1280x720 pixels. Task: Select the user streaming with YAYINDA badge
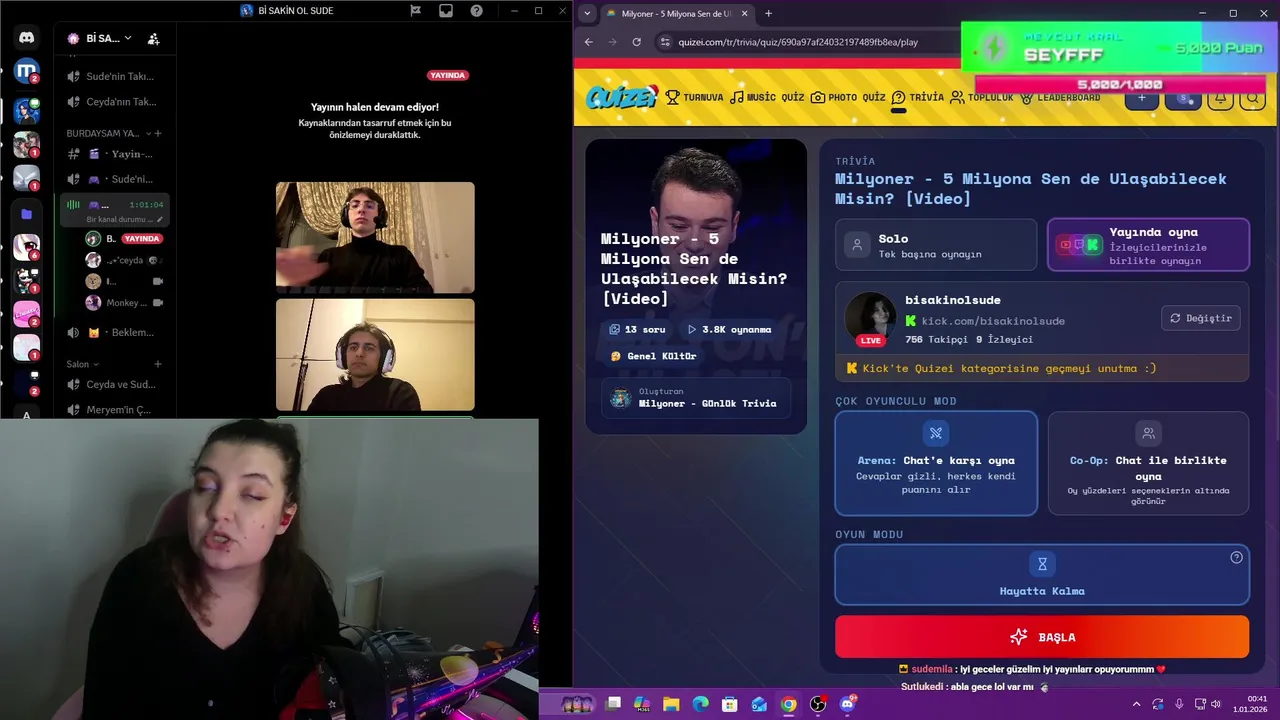[x=124, y=239]
